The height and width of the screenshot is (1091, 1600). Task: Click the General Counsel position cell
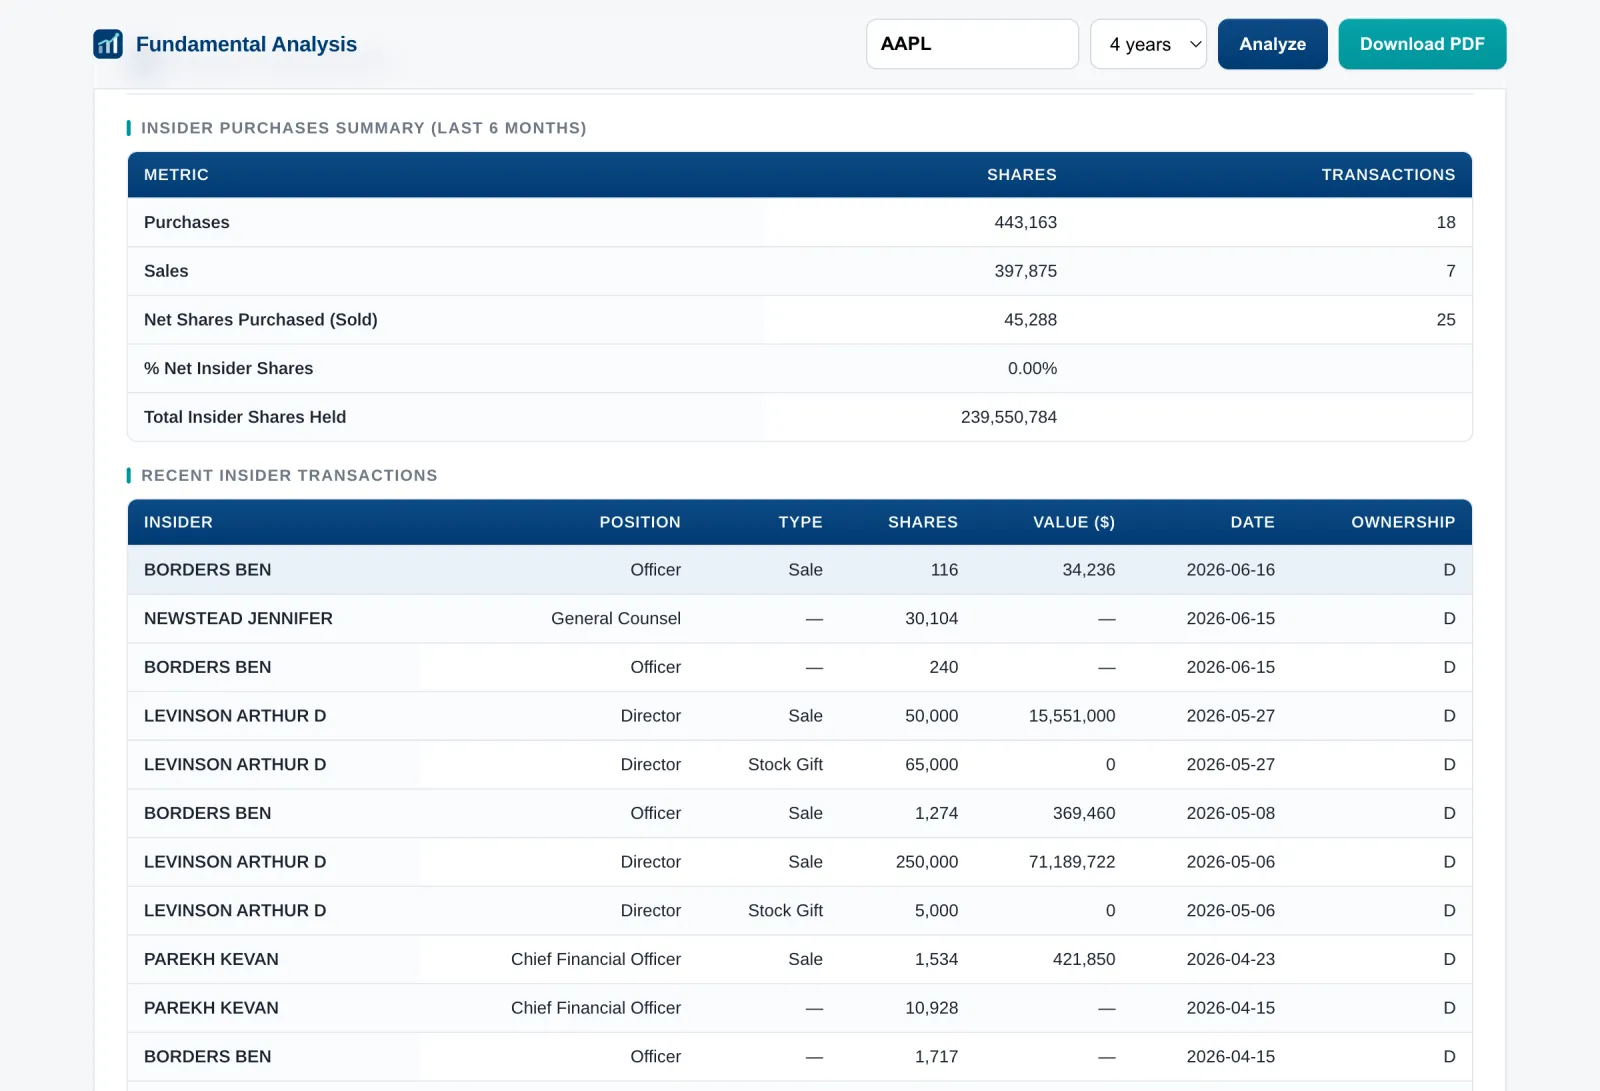(616, 619)
